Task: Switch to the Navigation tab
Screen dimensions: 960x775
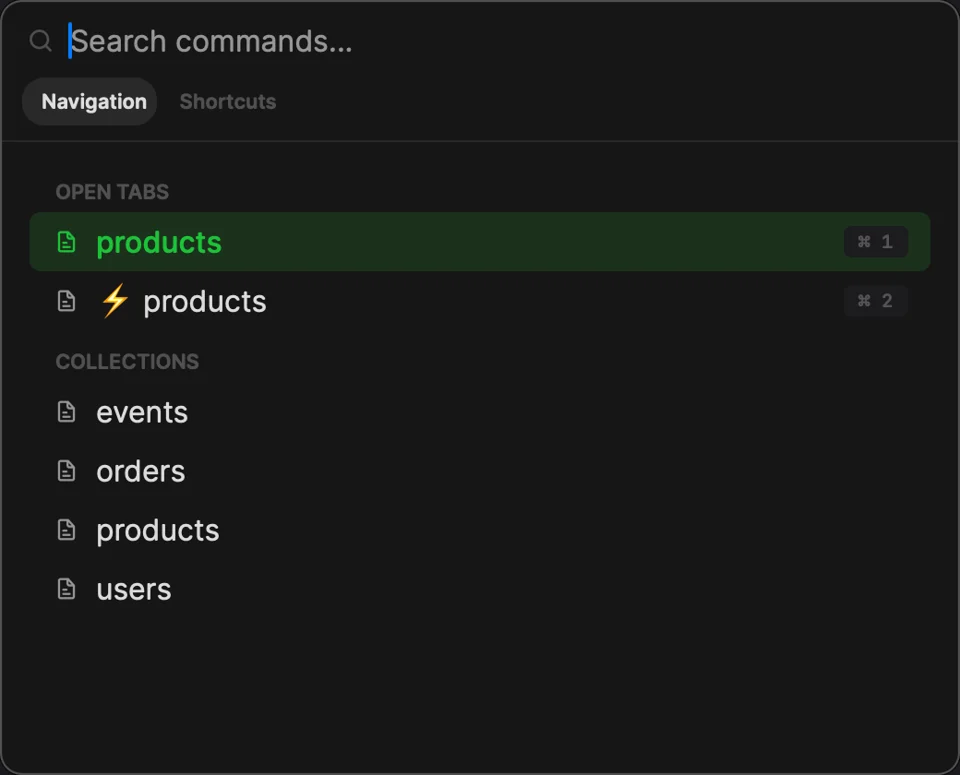Action: [89, 102]
